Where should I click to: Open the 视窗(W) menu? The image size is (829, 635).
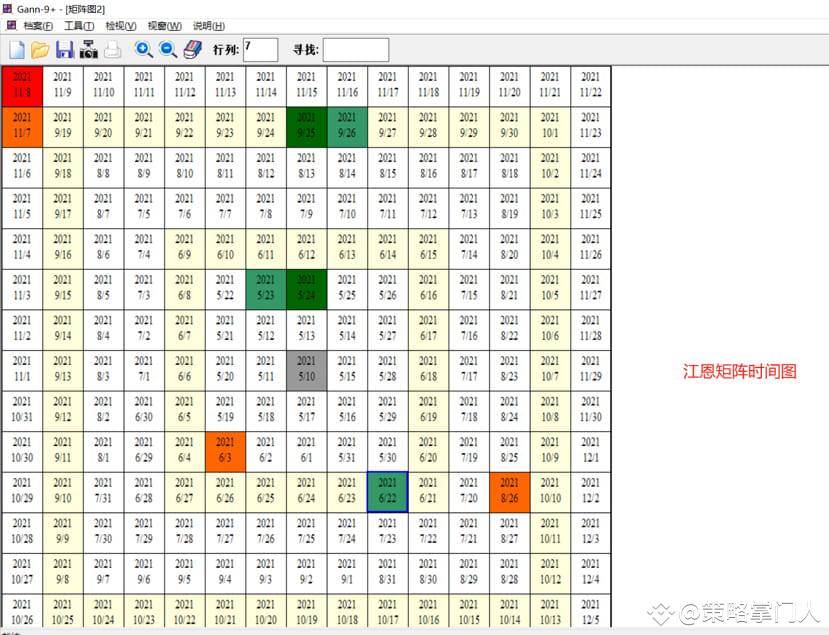(x=164, y=26)
